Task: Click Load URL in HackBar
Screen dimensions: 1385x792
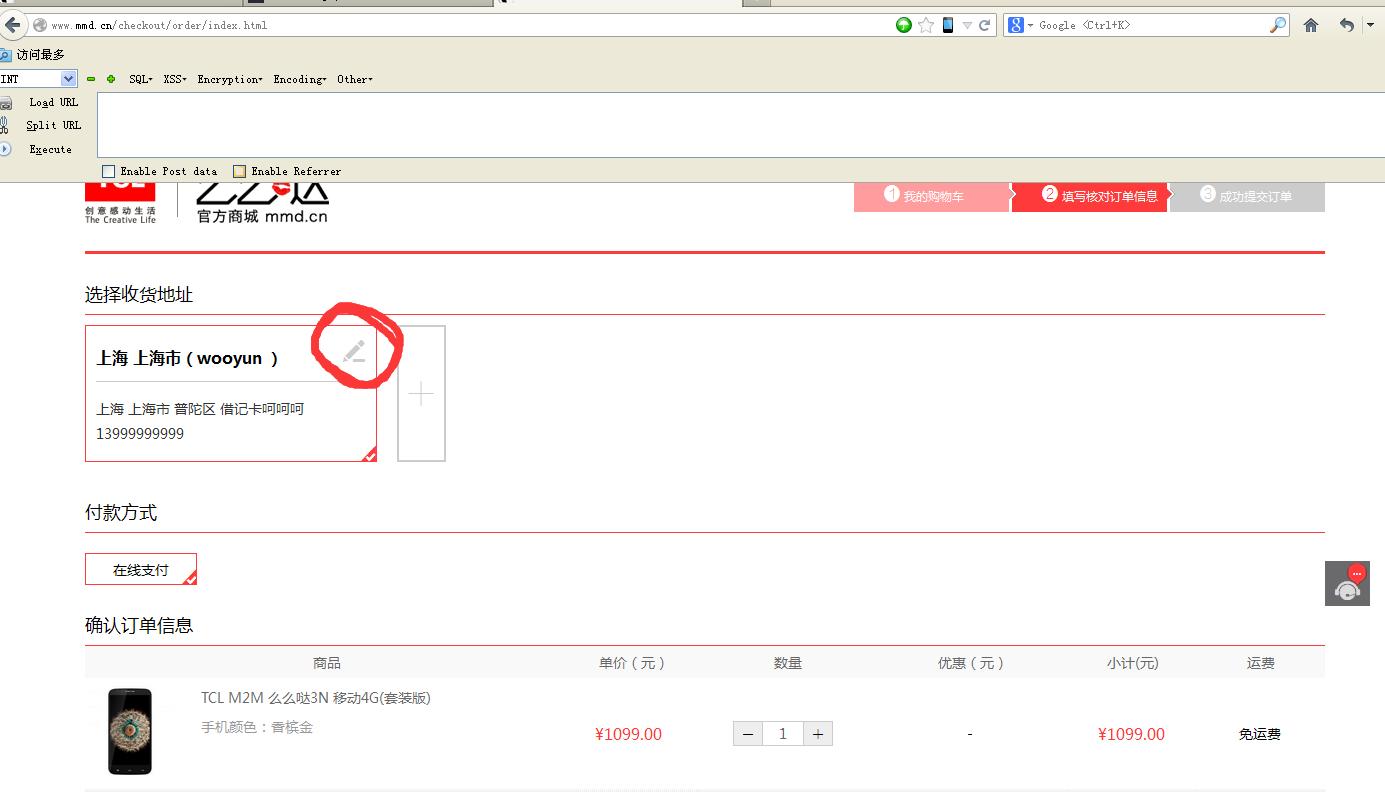Action: click(54, 102)
